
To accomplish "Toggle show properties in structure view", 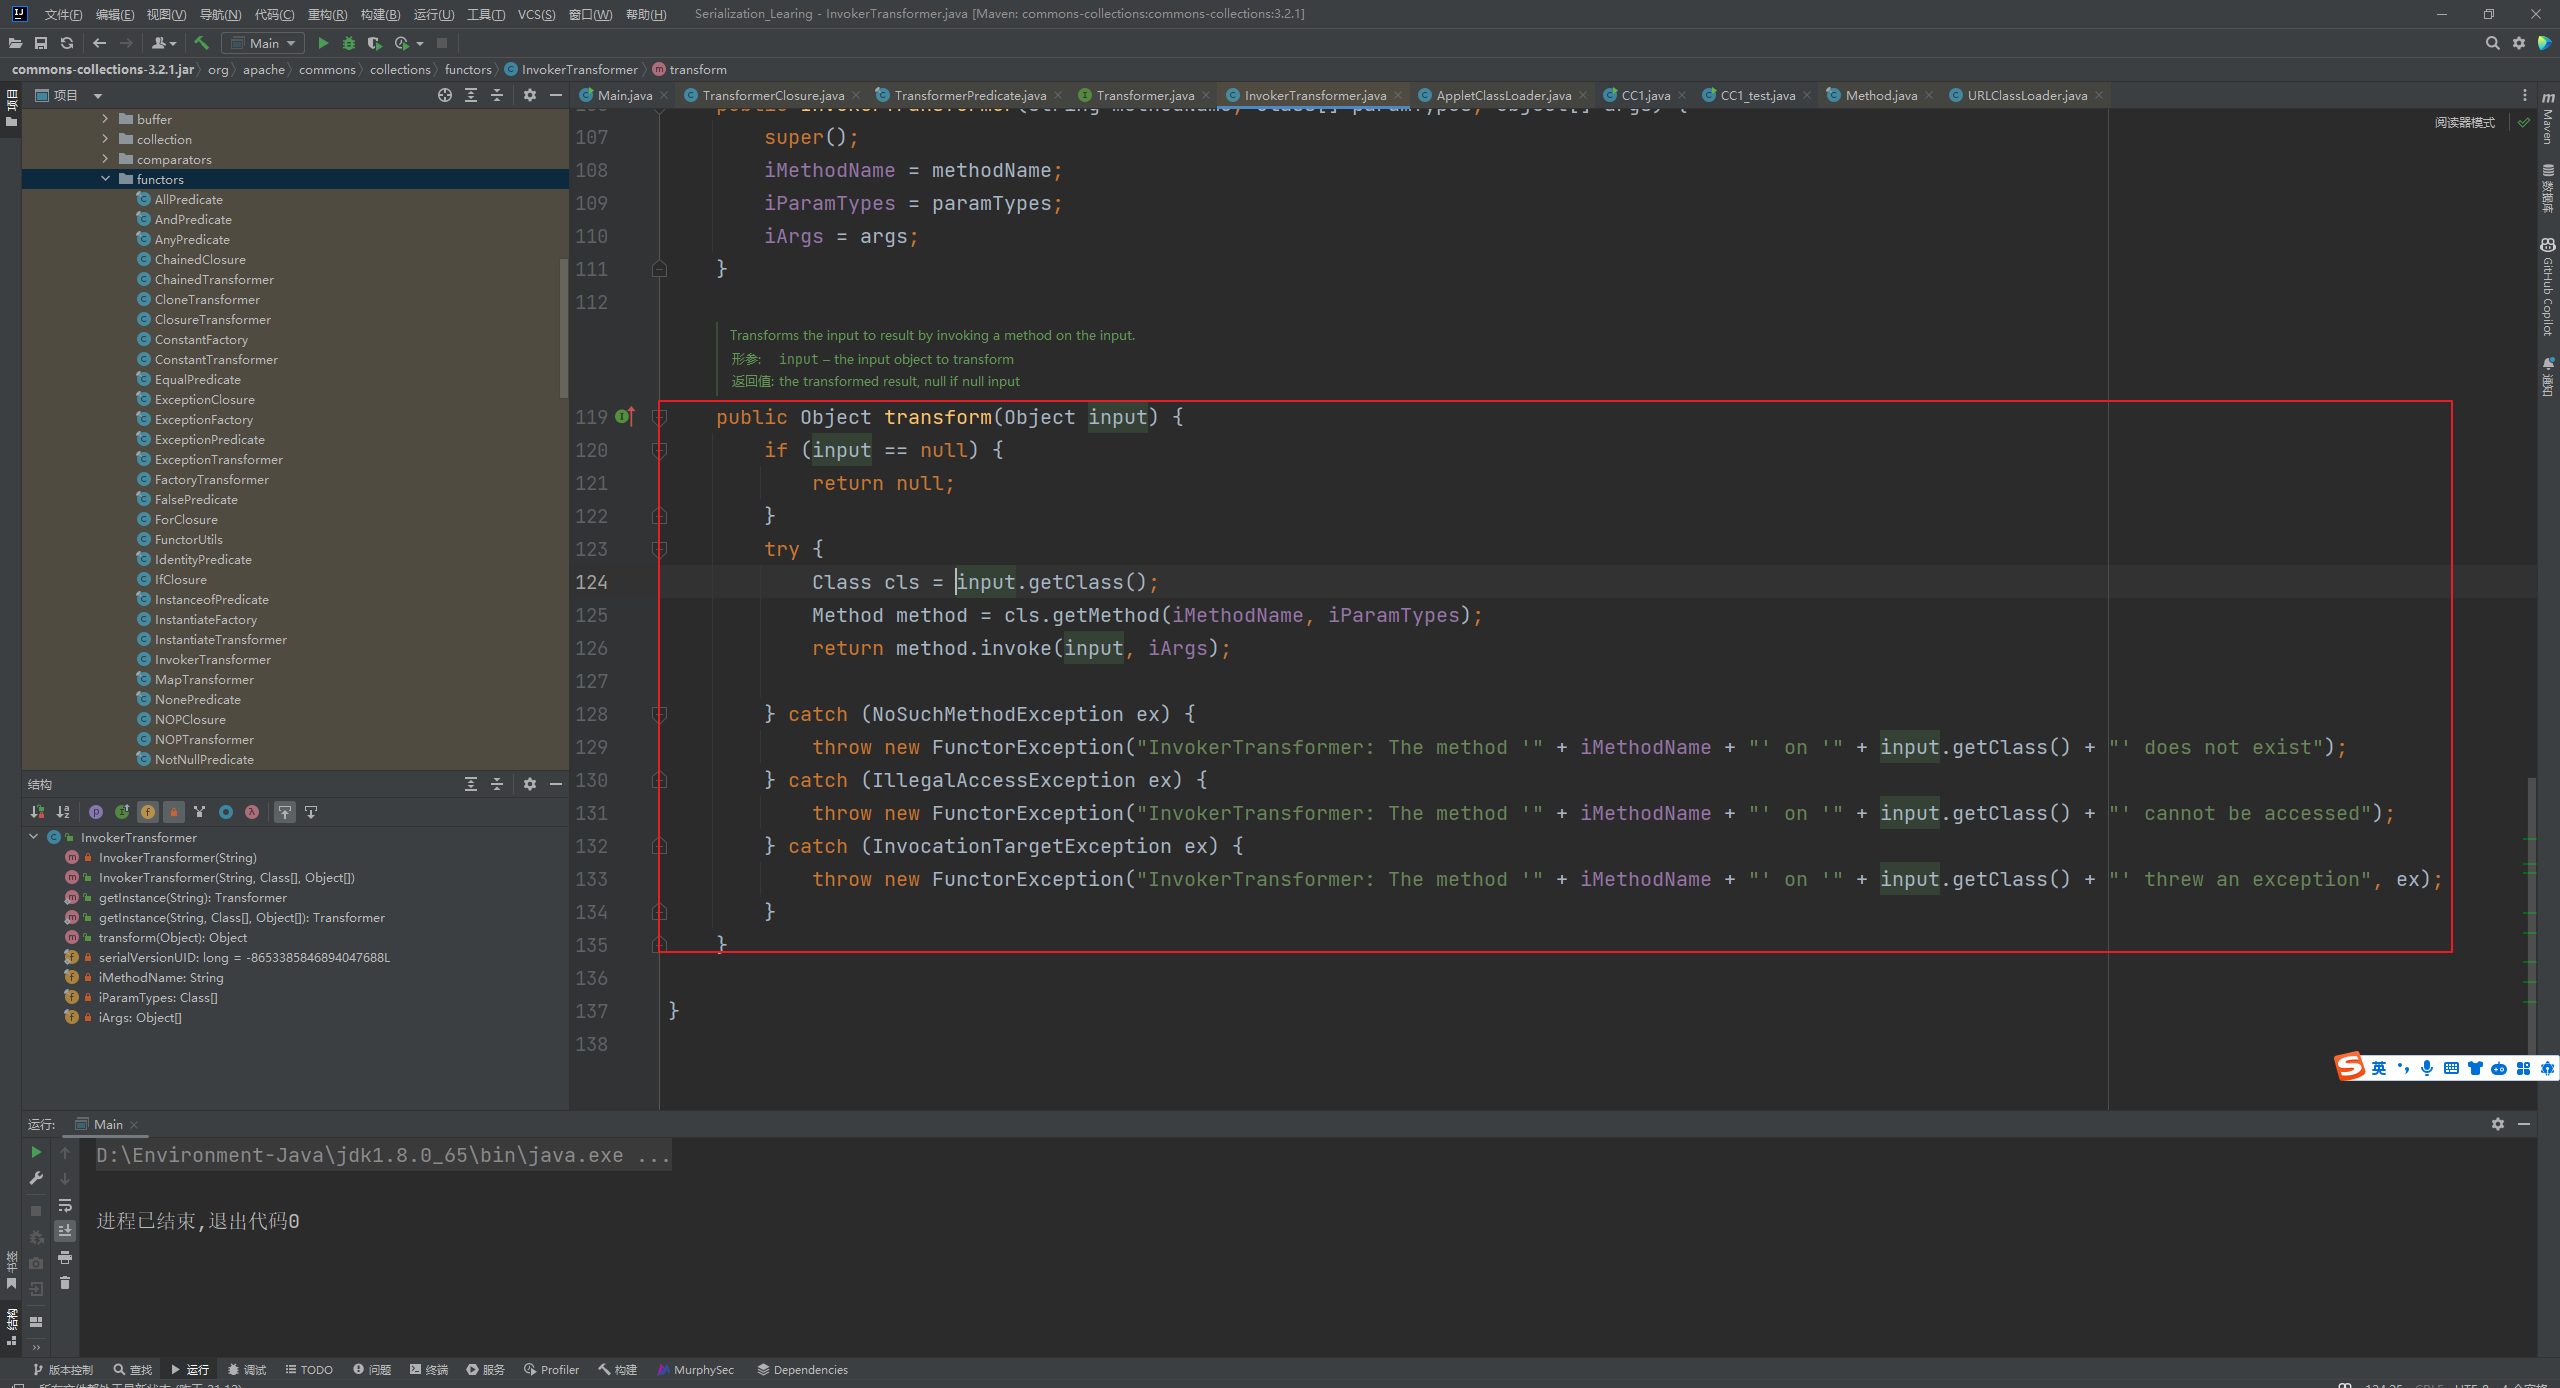I will pyautogui.click(x=96, y=812).
